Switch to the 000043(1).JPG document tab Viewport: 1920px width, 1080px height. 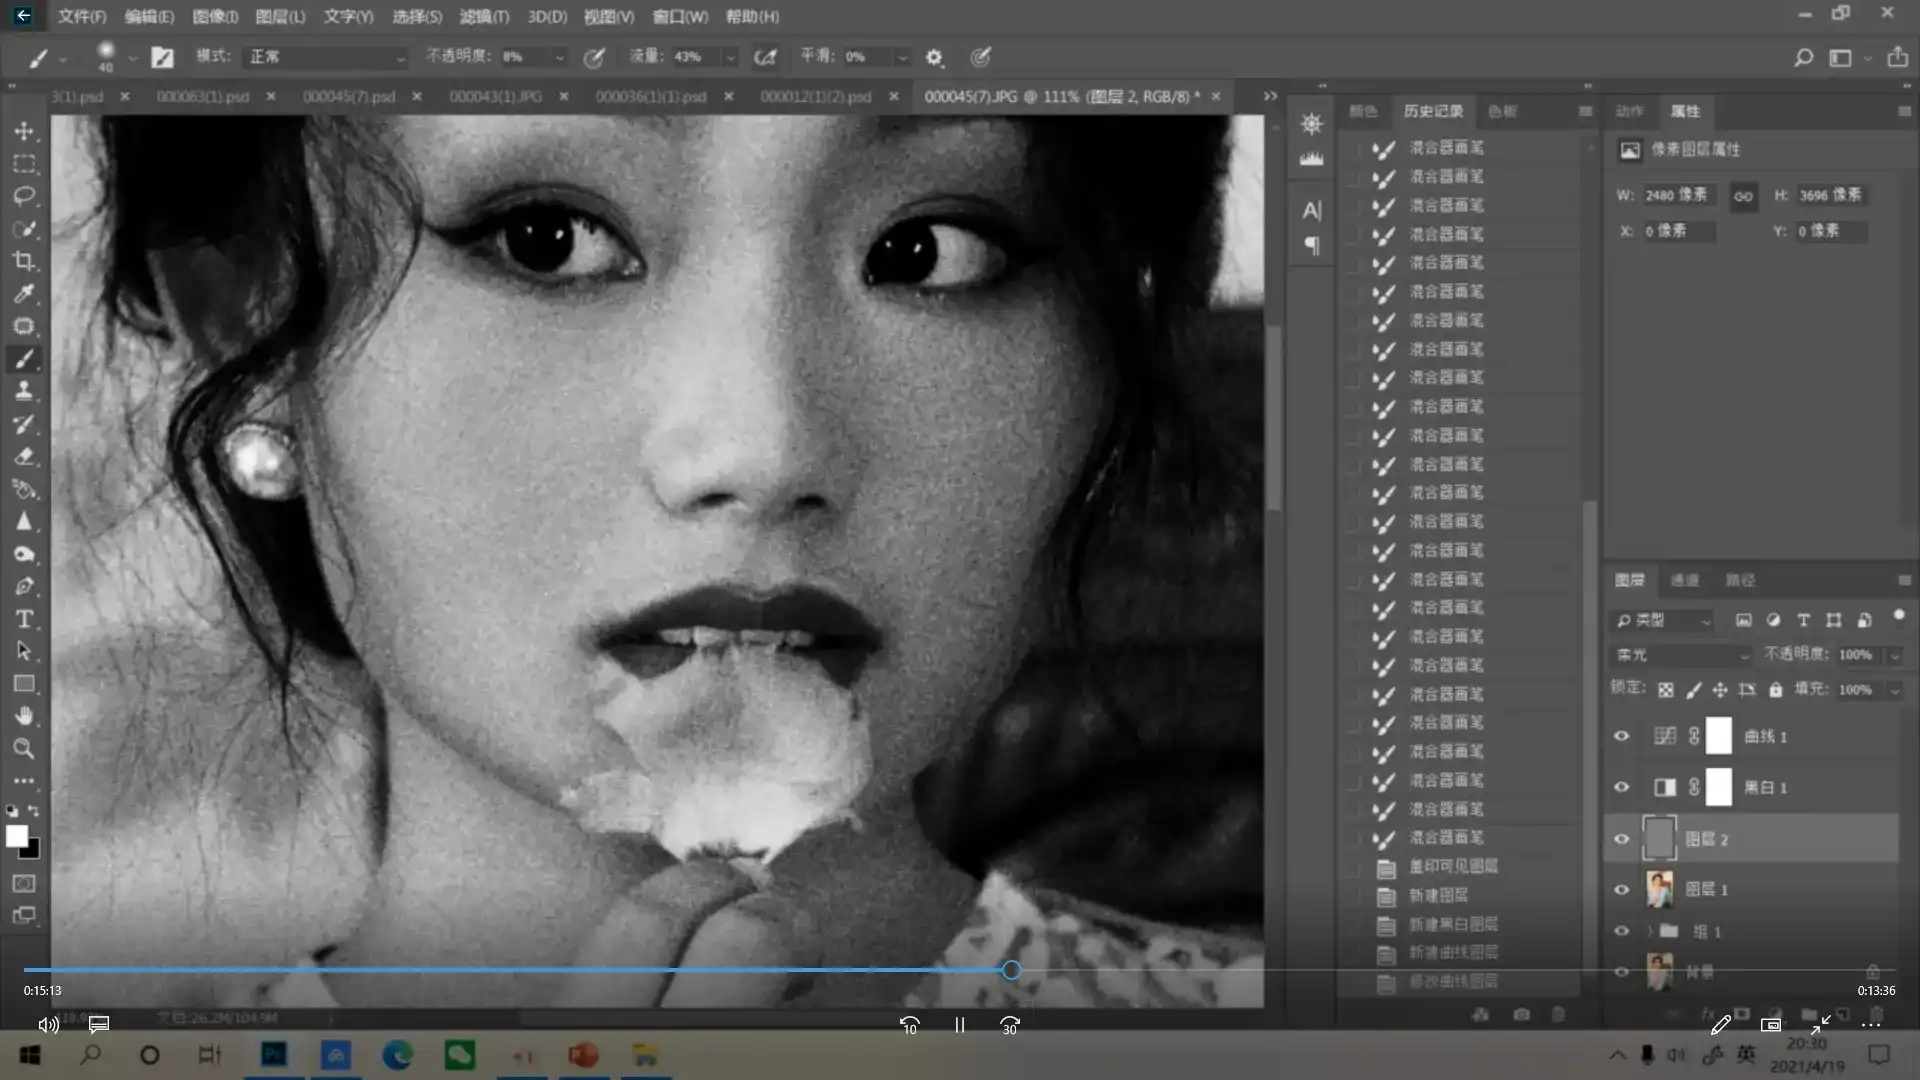pos(495,96)
